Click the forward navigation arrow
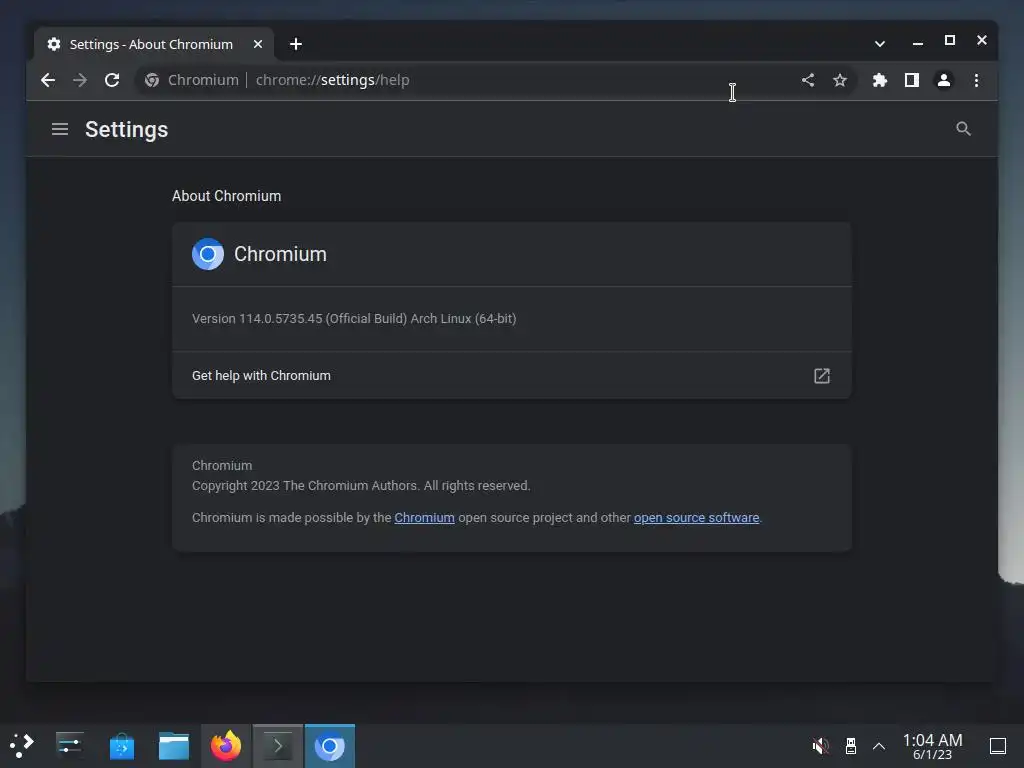1024x768 pixels. point(80,80)
